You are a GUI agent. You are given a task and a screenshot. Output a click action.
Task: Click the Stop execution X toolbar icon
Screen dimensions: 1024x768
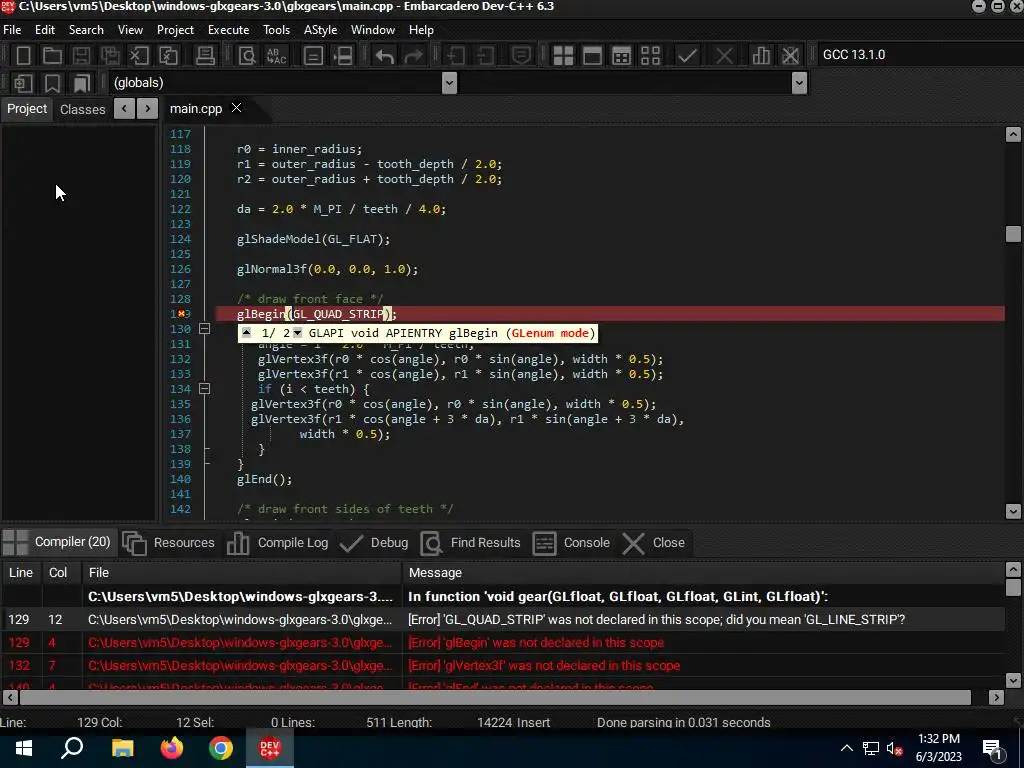pos(724,56)
